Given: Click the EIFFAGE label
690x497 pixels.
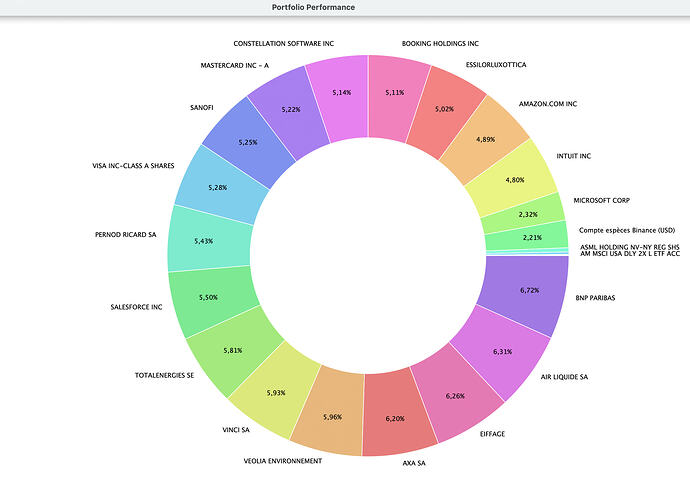Looking at the screenshot, I should 492,434.
